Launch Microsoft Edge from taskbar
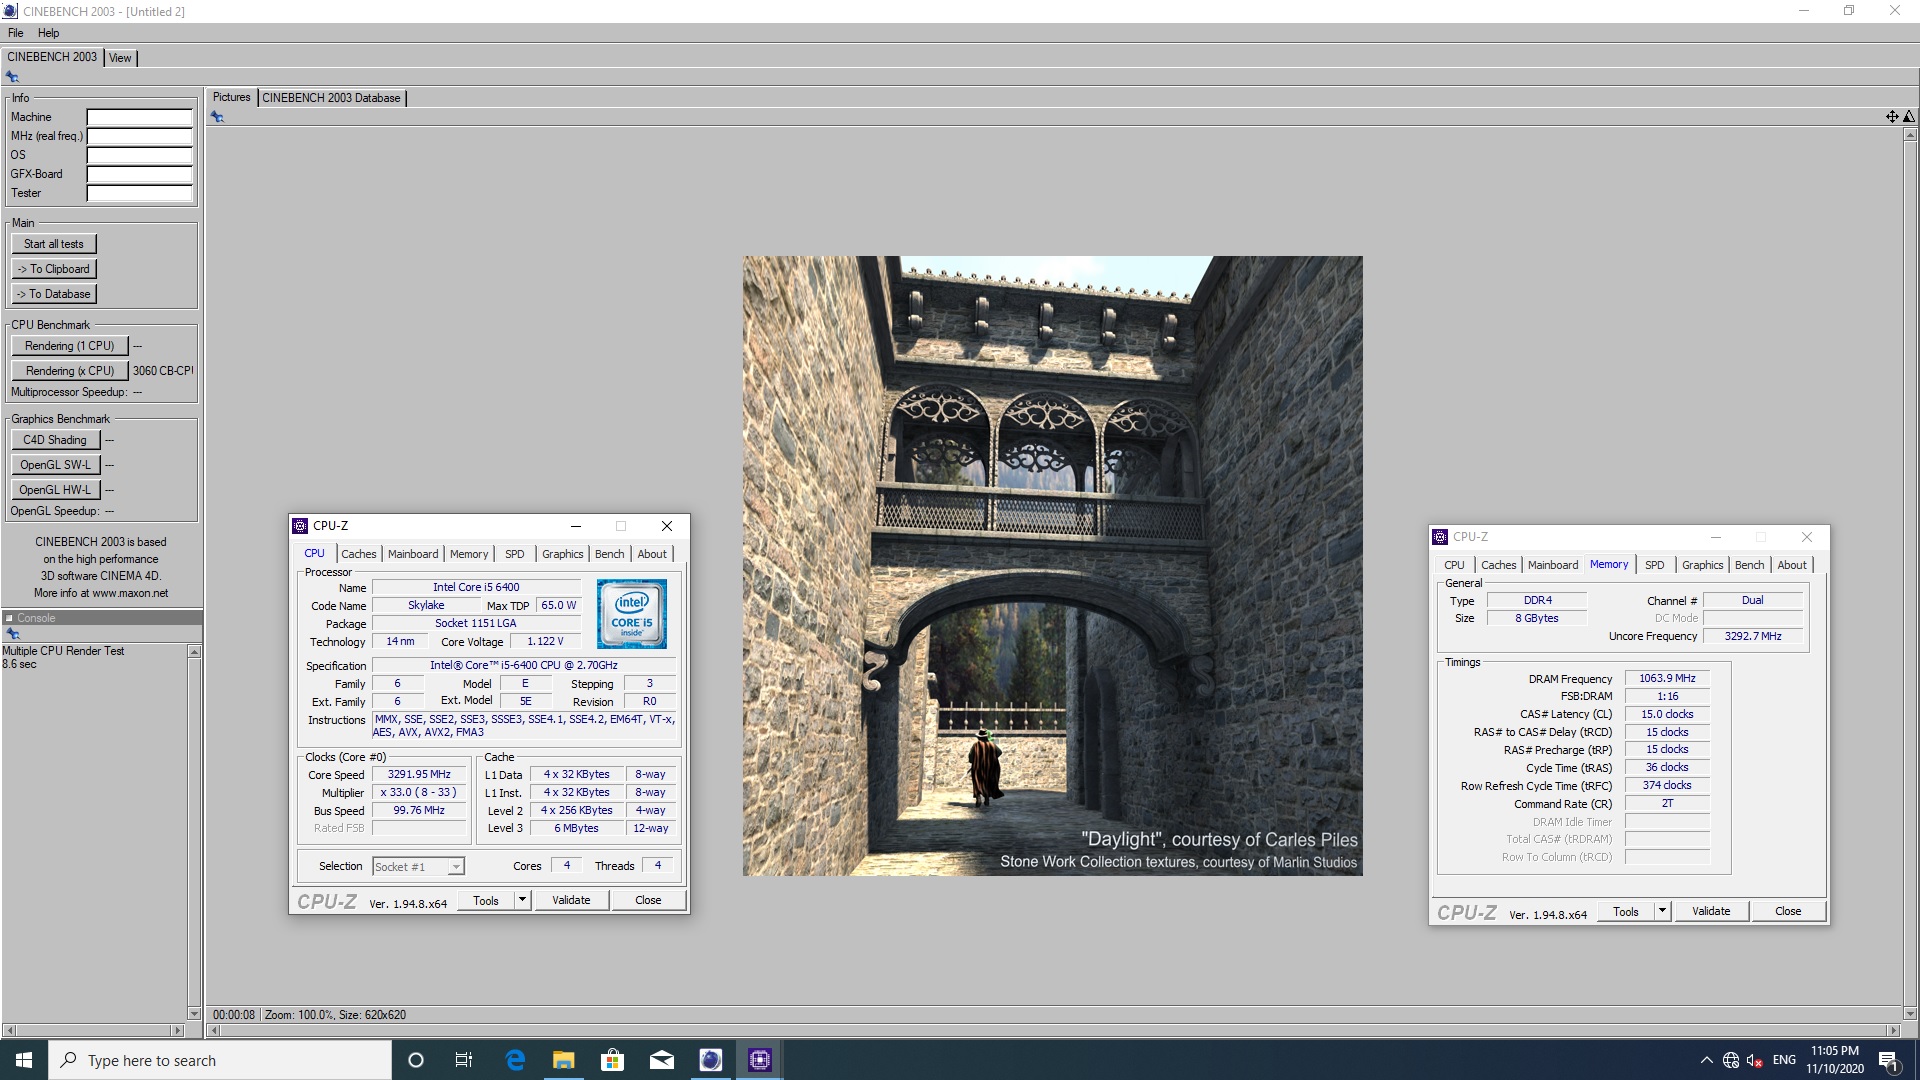 pos(515,1060)
